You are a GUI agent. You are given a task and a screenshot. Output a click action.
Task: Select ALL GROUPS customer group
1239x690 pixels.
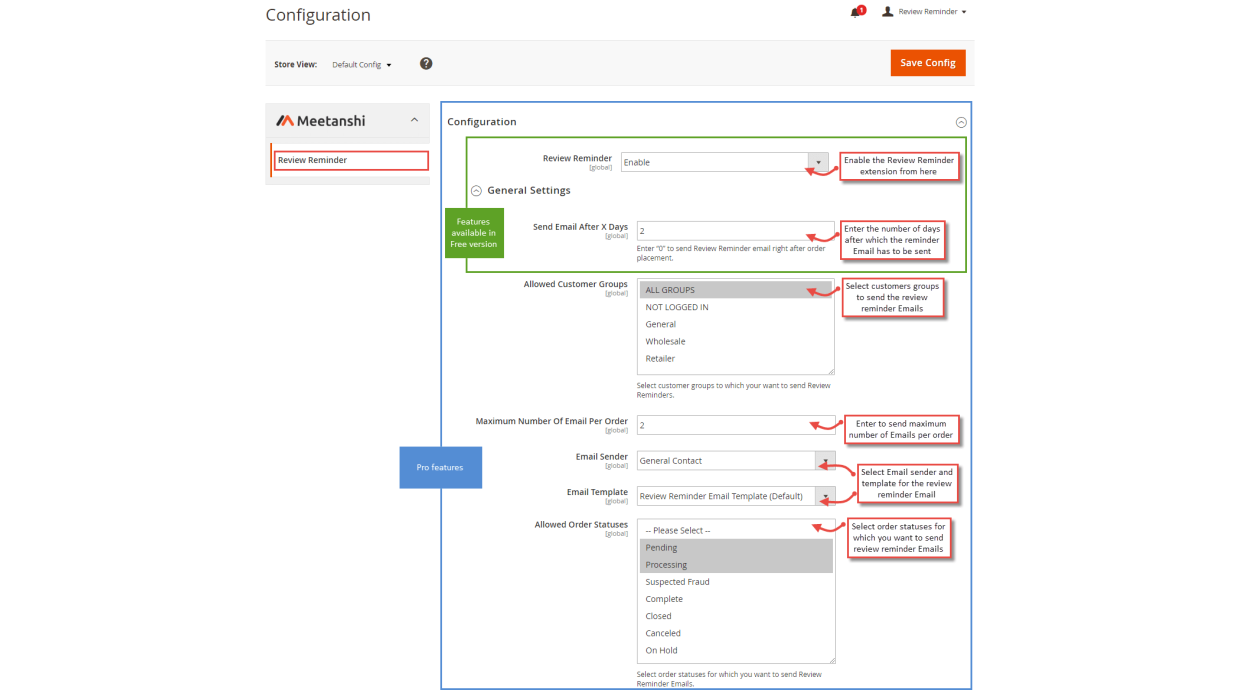(x=735, y=290)
